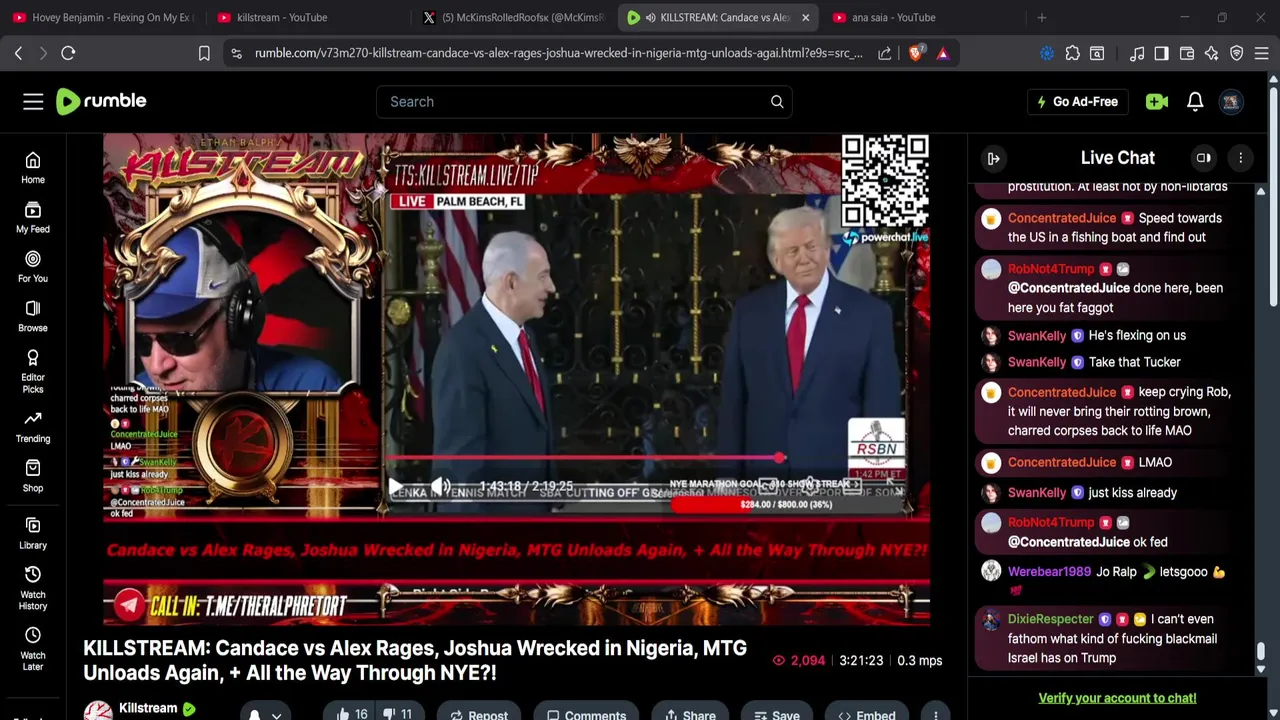Dislike the video with thumbs down
1280x720 pixels.
point(398,714)
